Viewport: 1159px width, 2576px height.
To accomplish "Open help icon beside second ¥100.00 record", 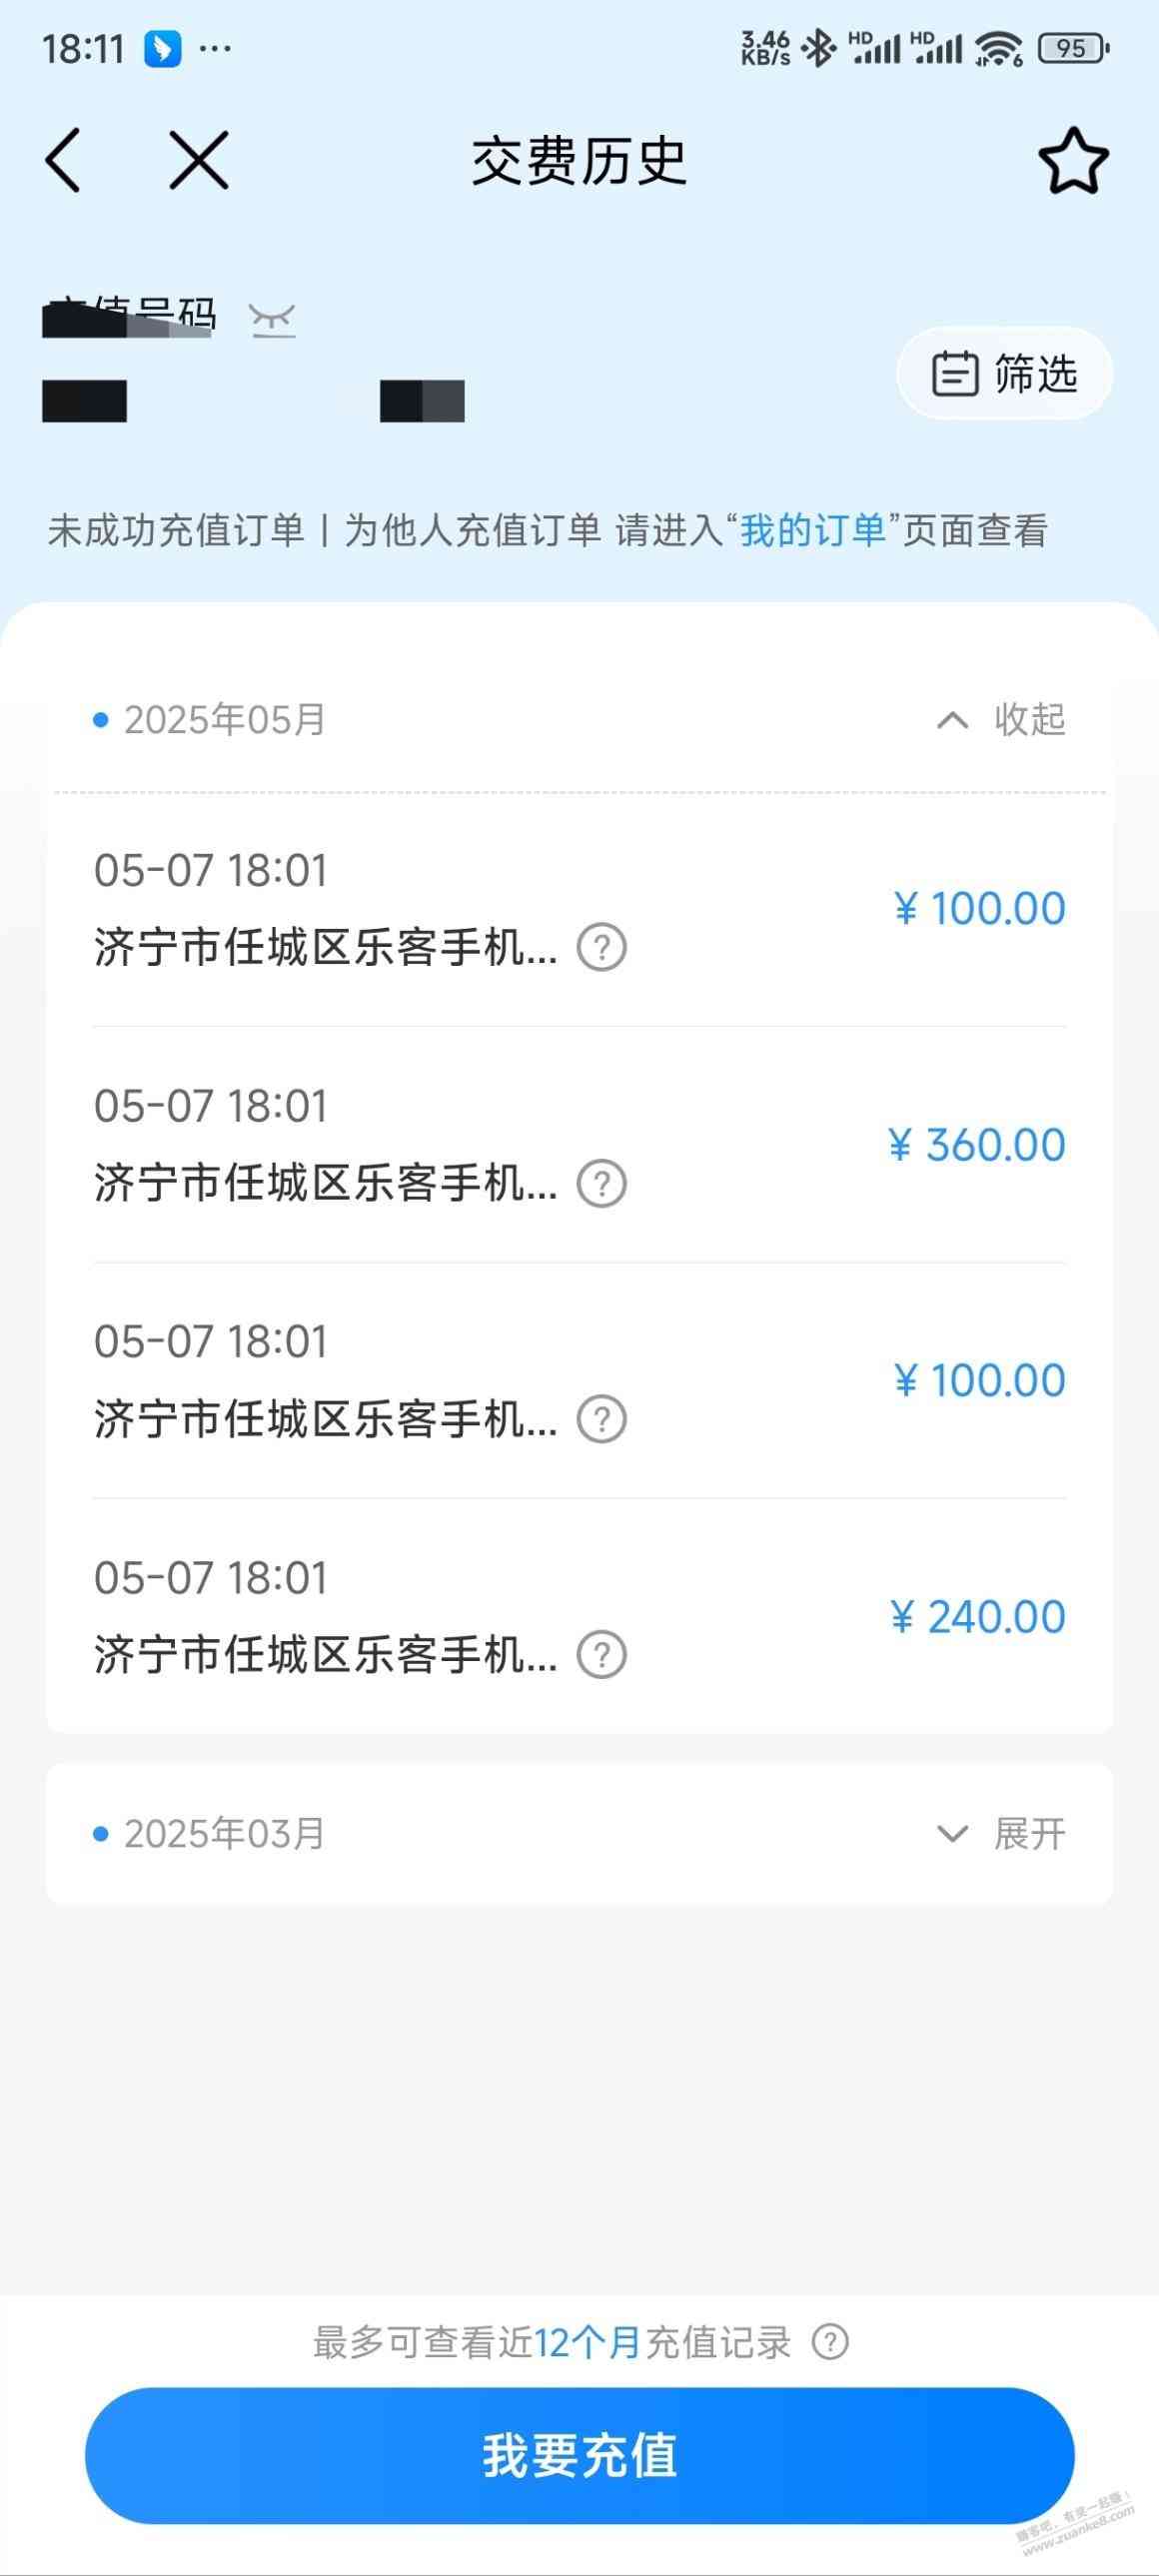I will (x=602, y=1419).
